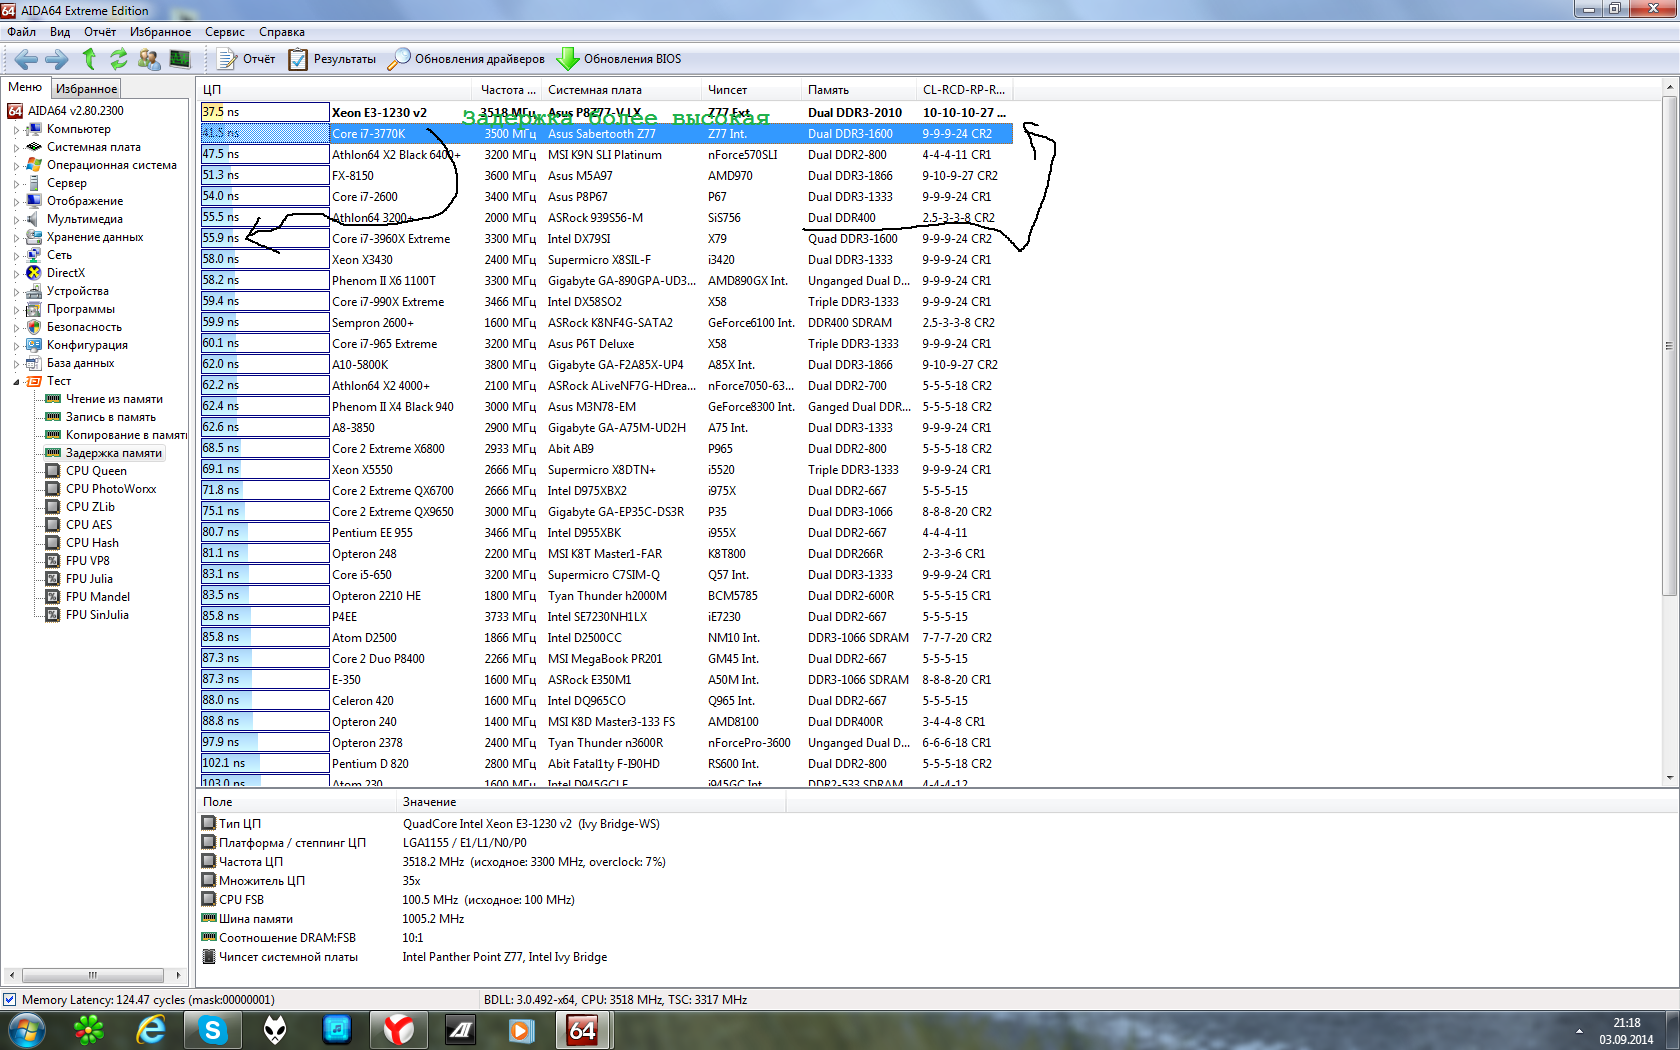Open the Избранное menu in menu bar

click(160, 32)
